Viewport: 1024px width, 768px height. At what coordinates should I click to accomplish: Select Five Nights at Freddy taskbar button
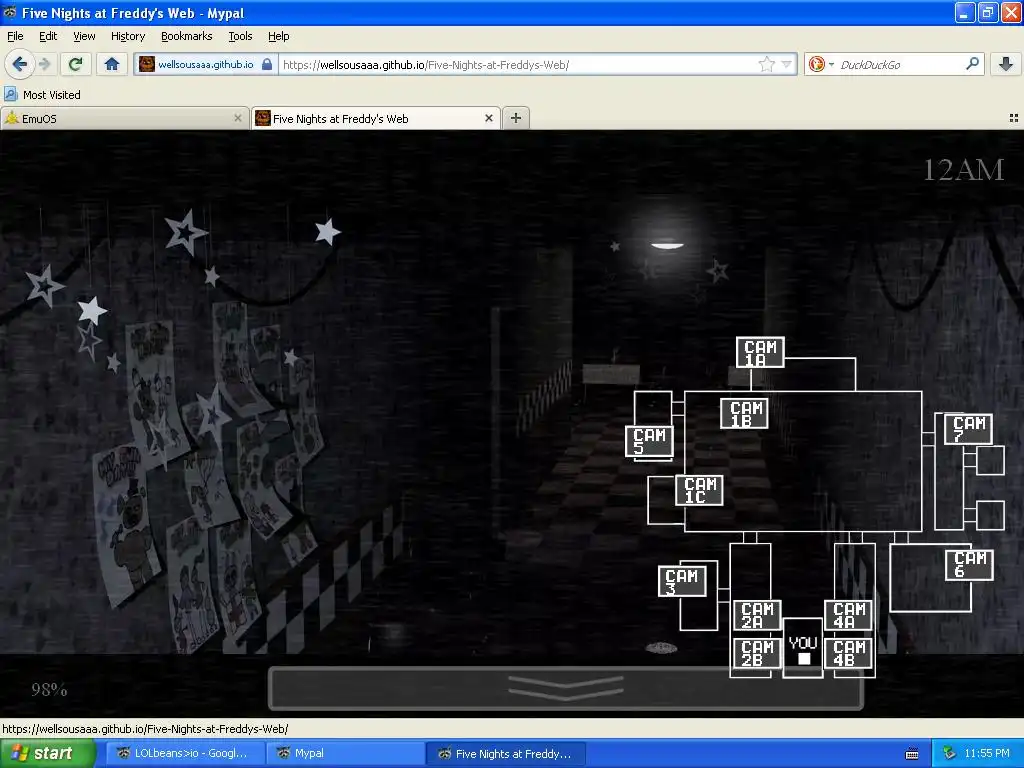[x=506, y=754]
